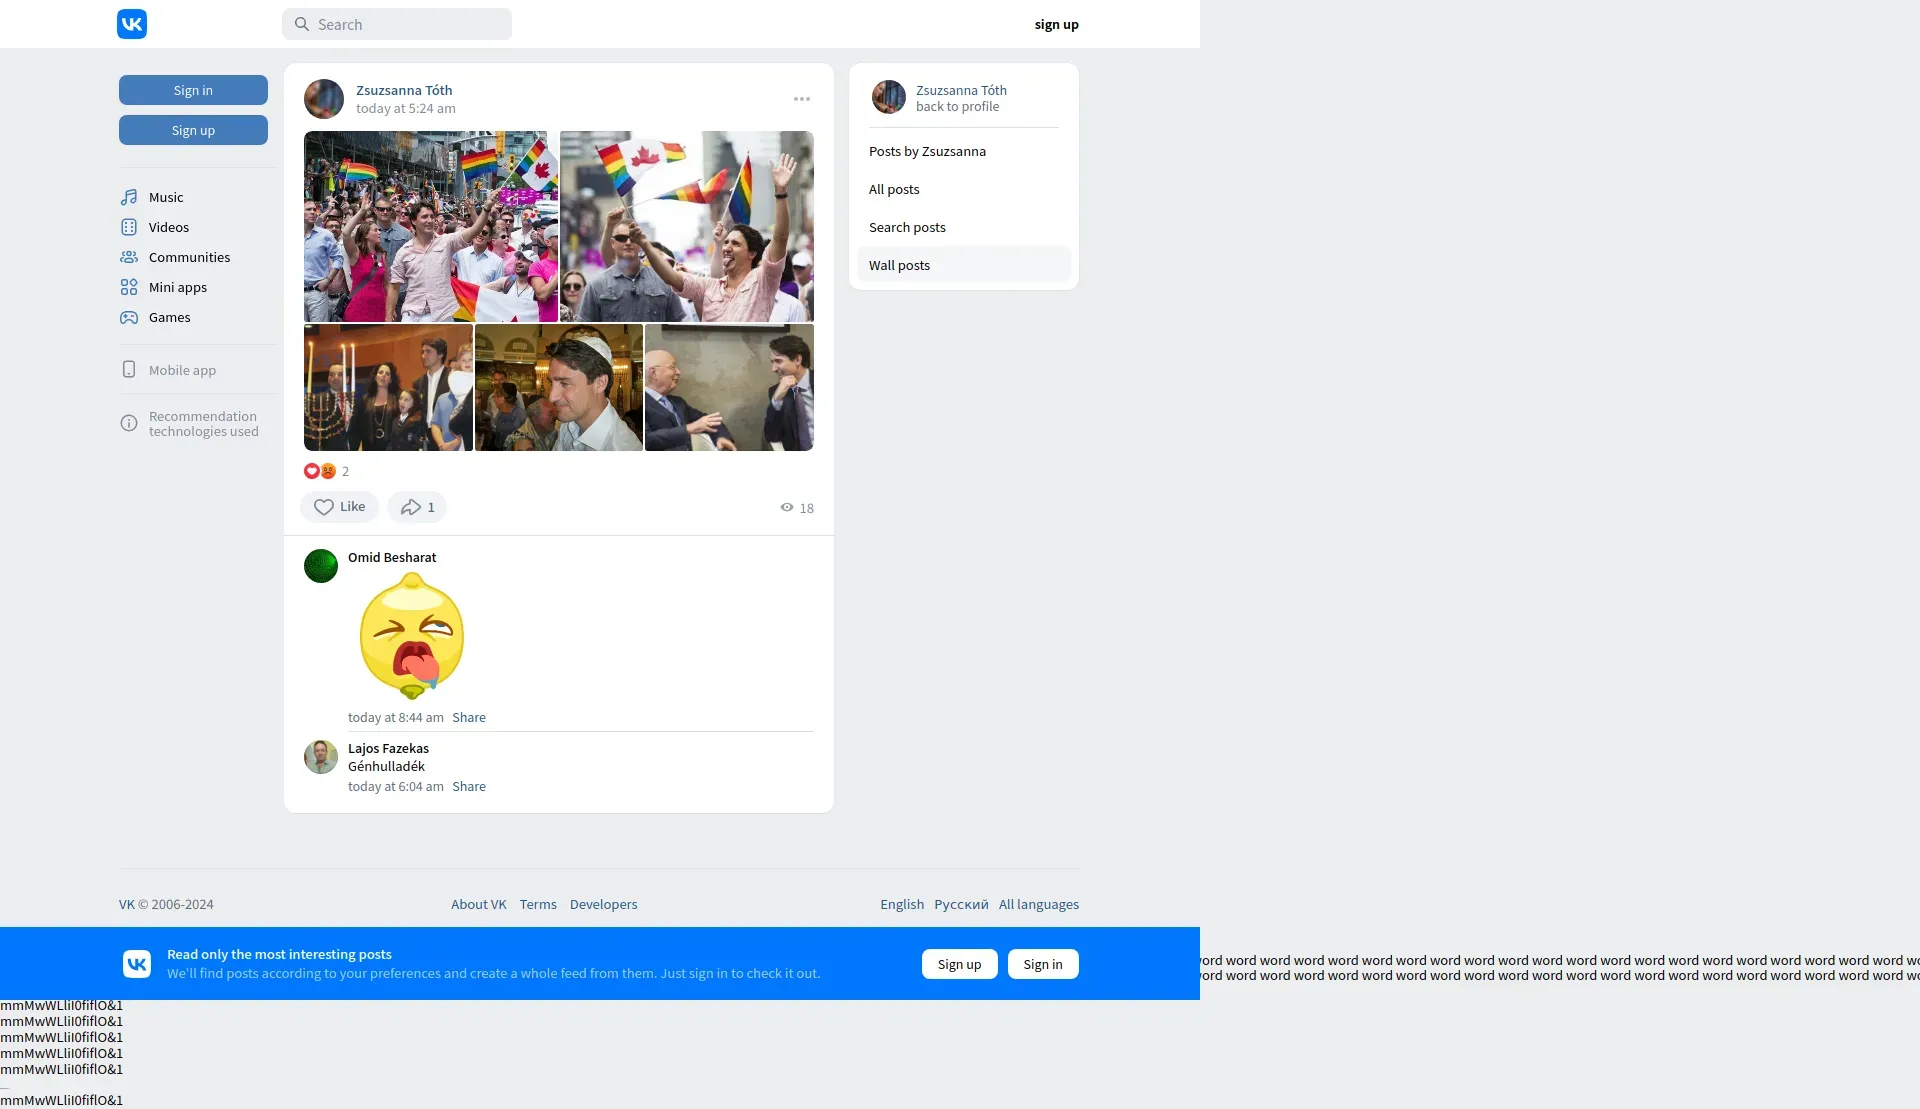The width and height of the screenshot is (1920, 1109).
Task: Click Share under Lajos Fazekas comment
Action: click(469, 786)
